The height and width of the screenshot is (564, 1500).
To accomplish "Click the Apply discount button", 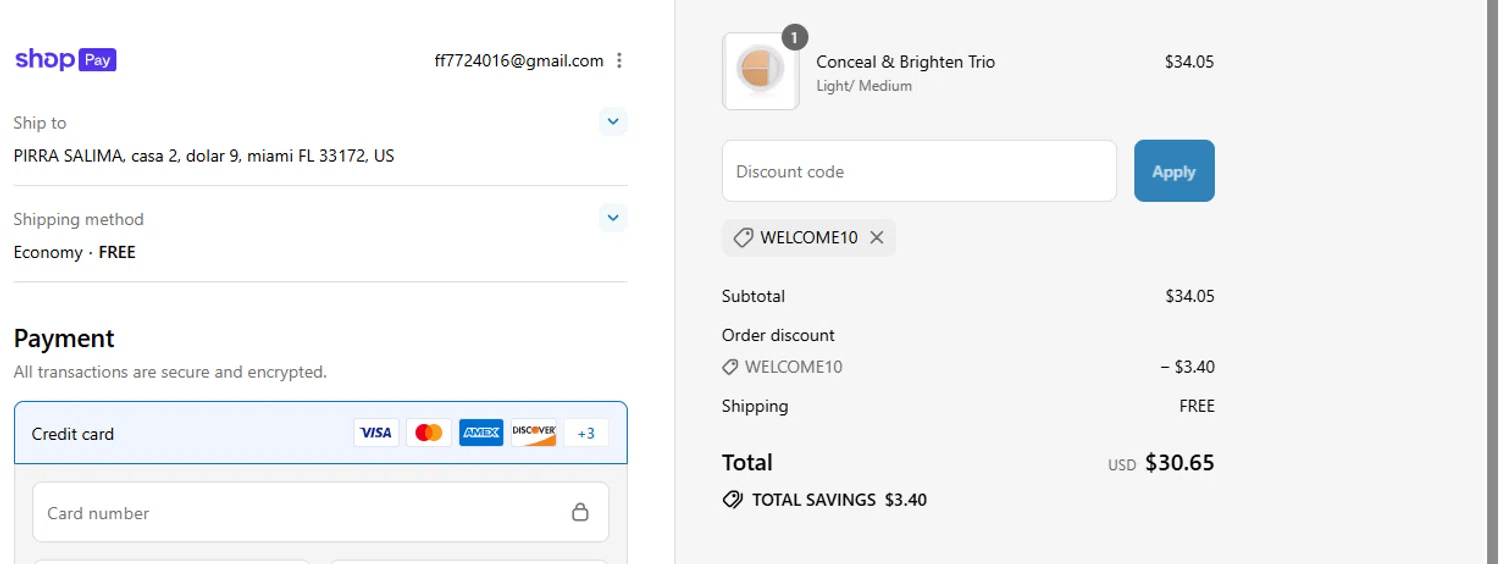I will (x=1174, y=171).
